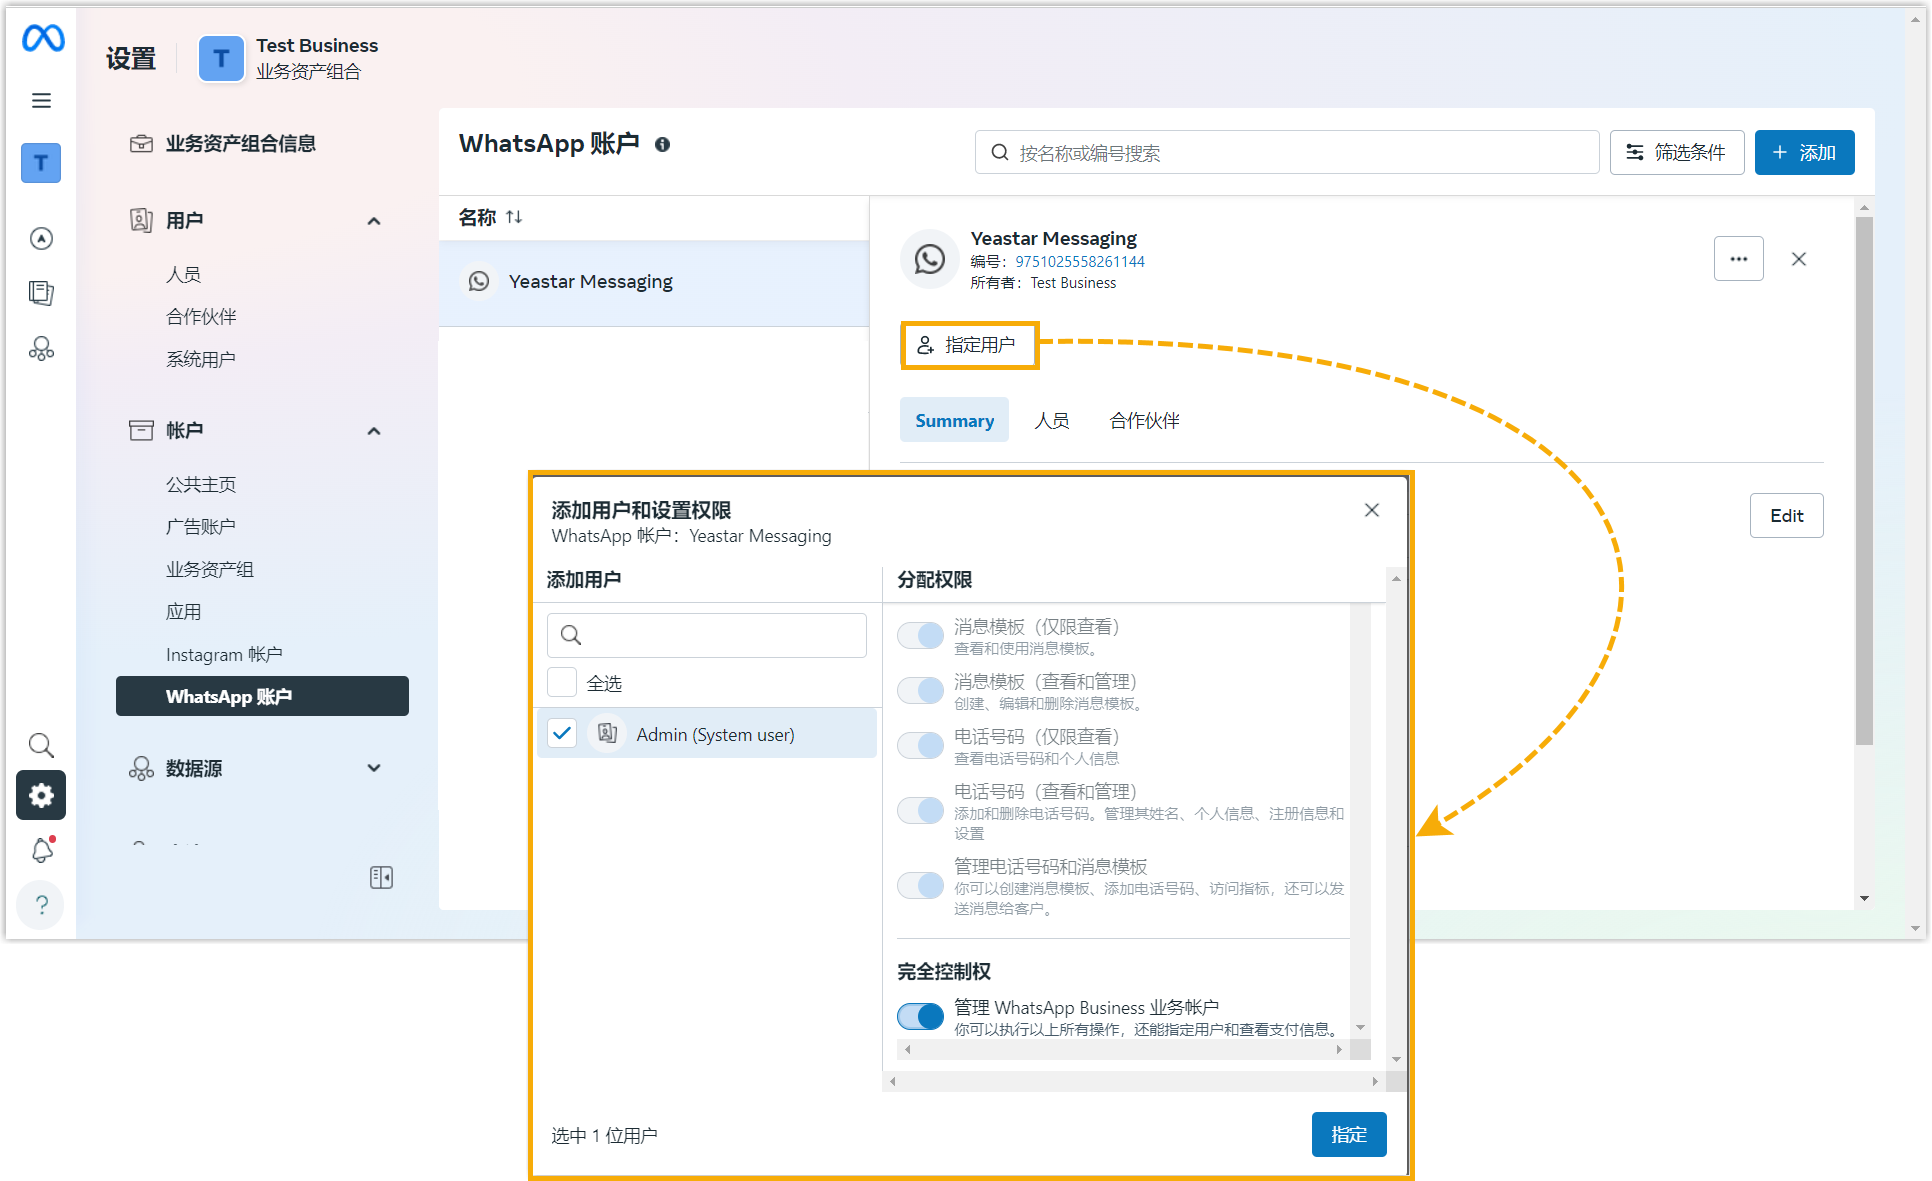
Task: Click the settings gear icon
Action: pyautogui.click(x=41, y=795)
